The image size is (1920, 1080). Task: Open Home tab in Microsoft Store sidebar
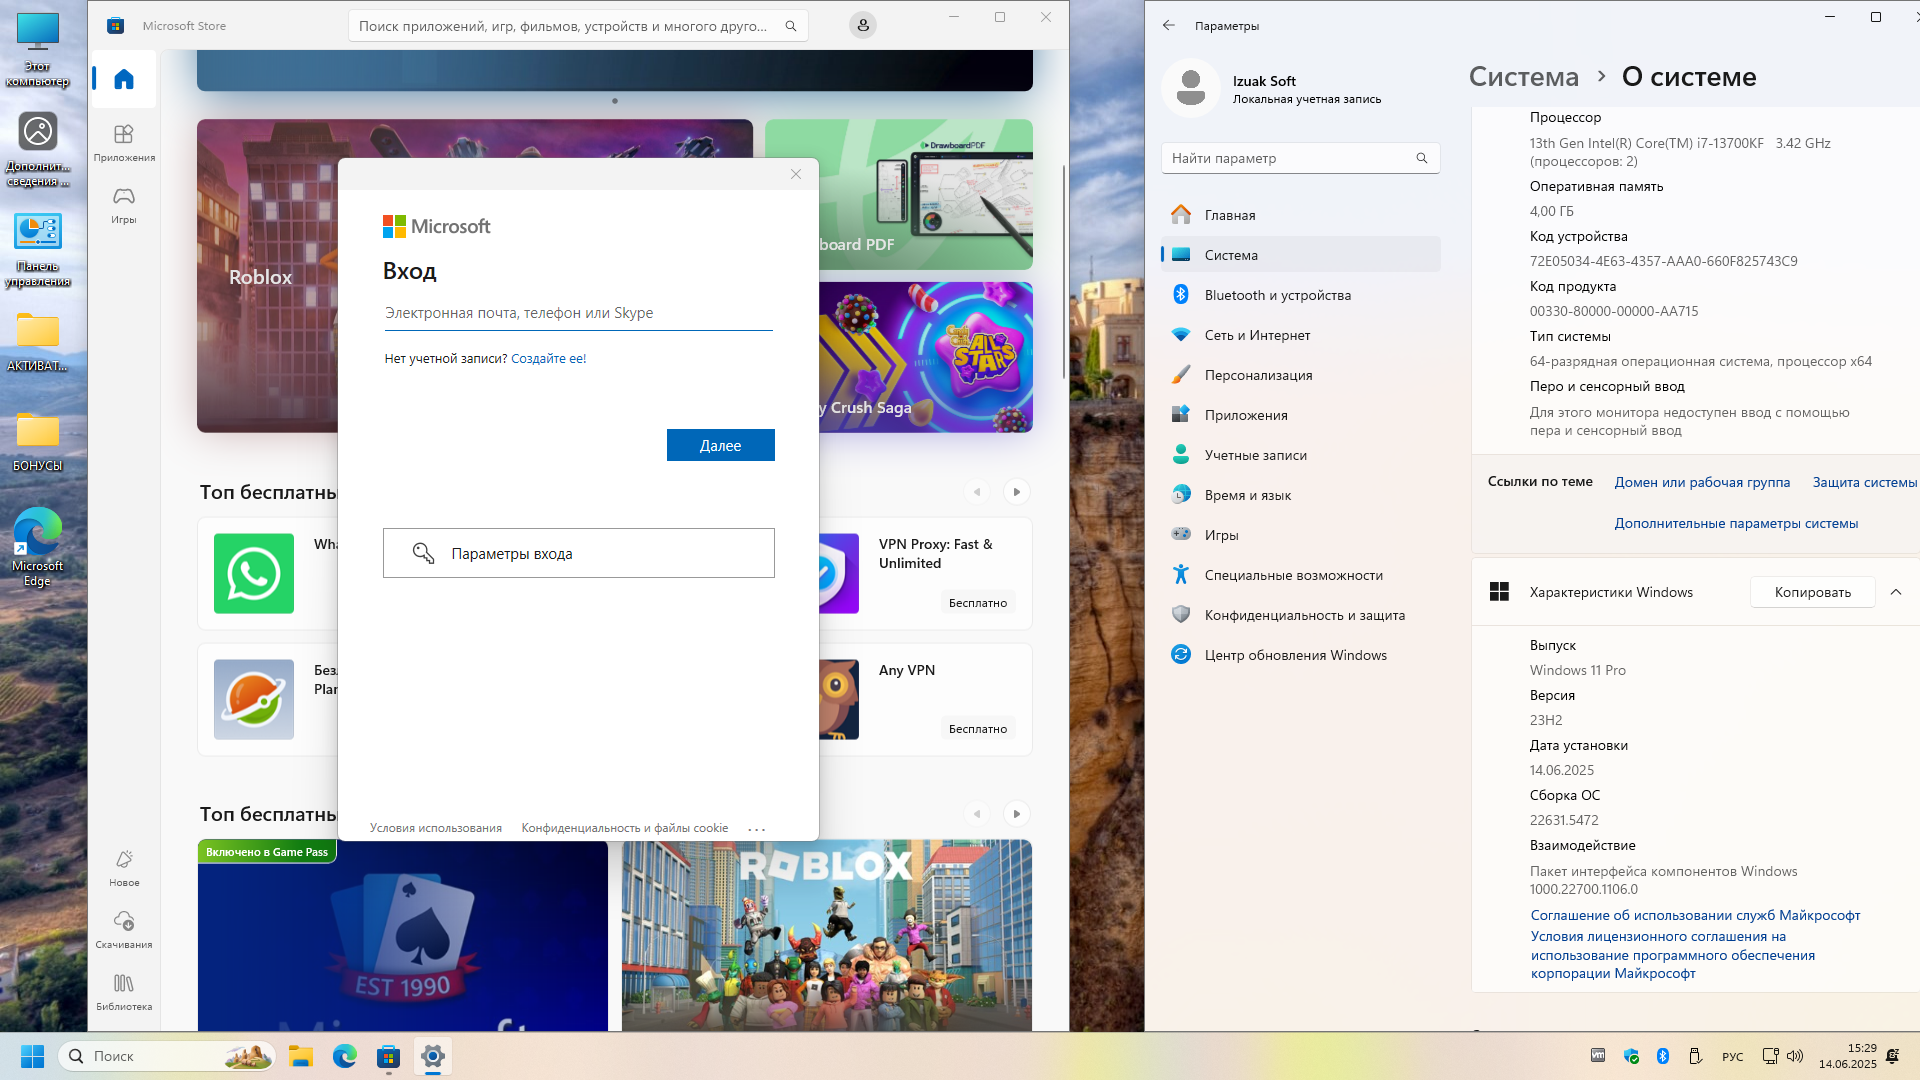(x=124, y=79)
